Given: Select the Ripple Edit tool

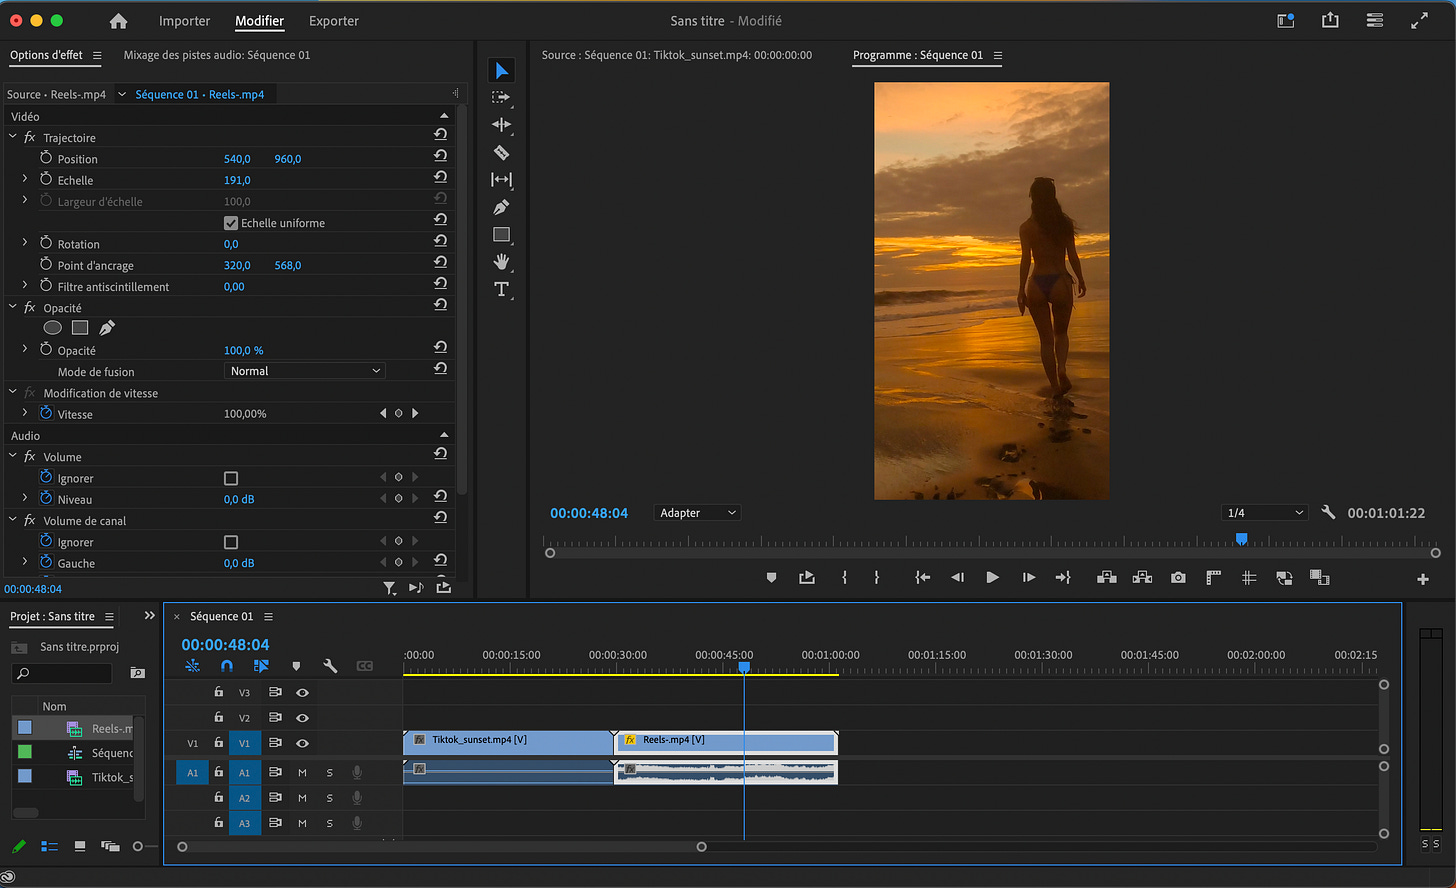Looking at the screenshot, I should (x=502, y=125).
